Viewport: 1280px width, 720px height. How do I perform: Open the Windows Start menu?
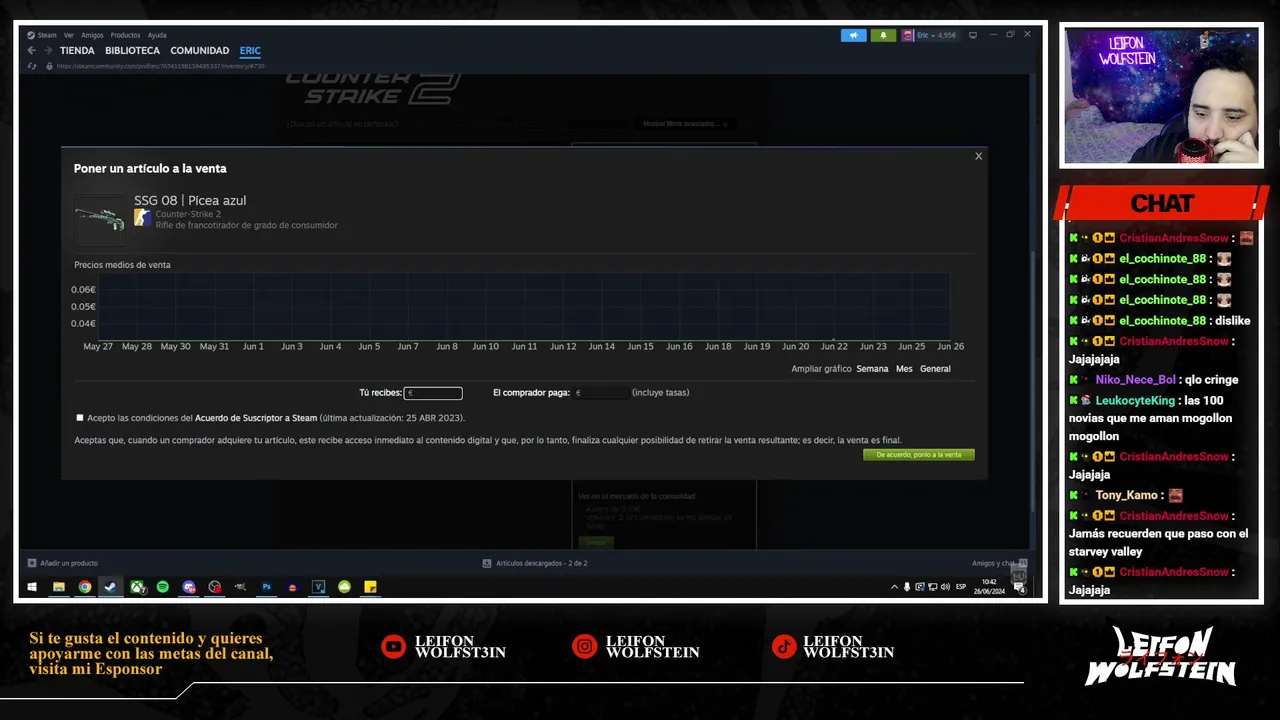32,587
